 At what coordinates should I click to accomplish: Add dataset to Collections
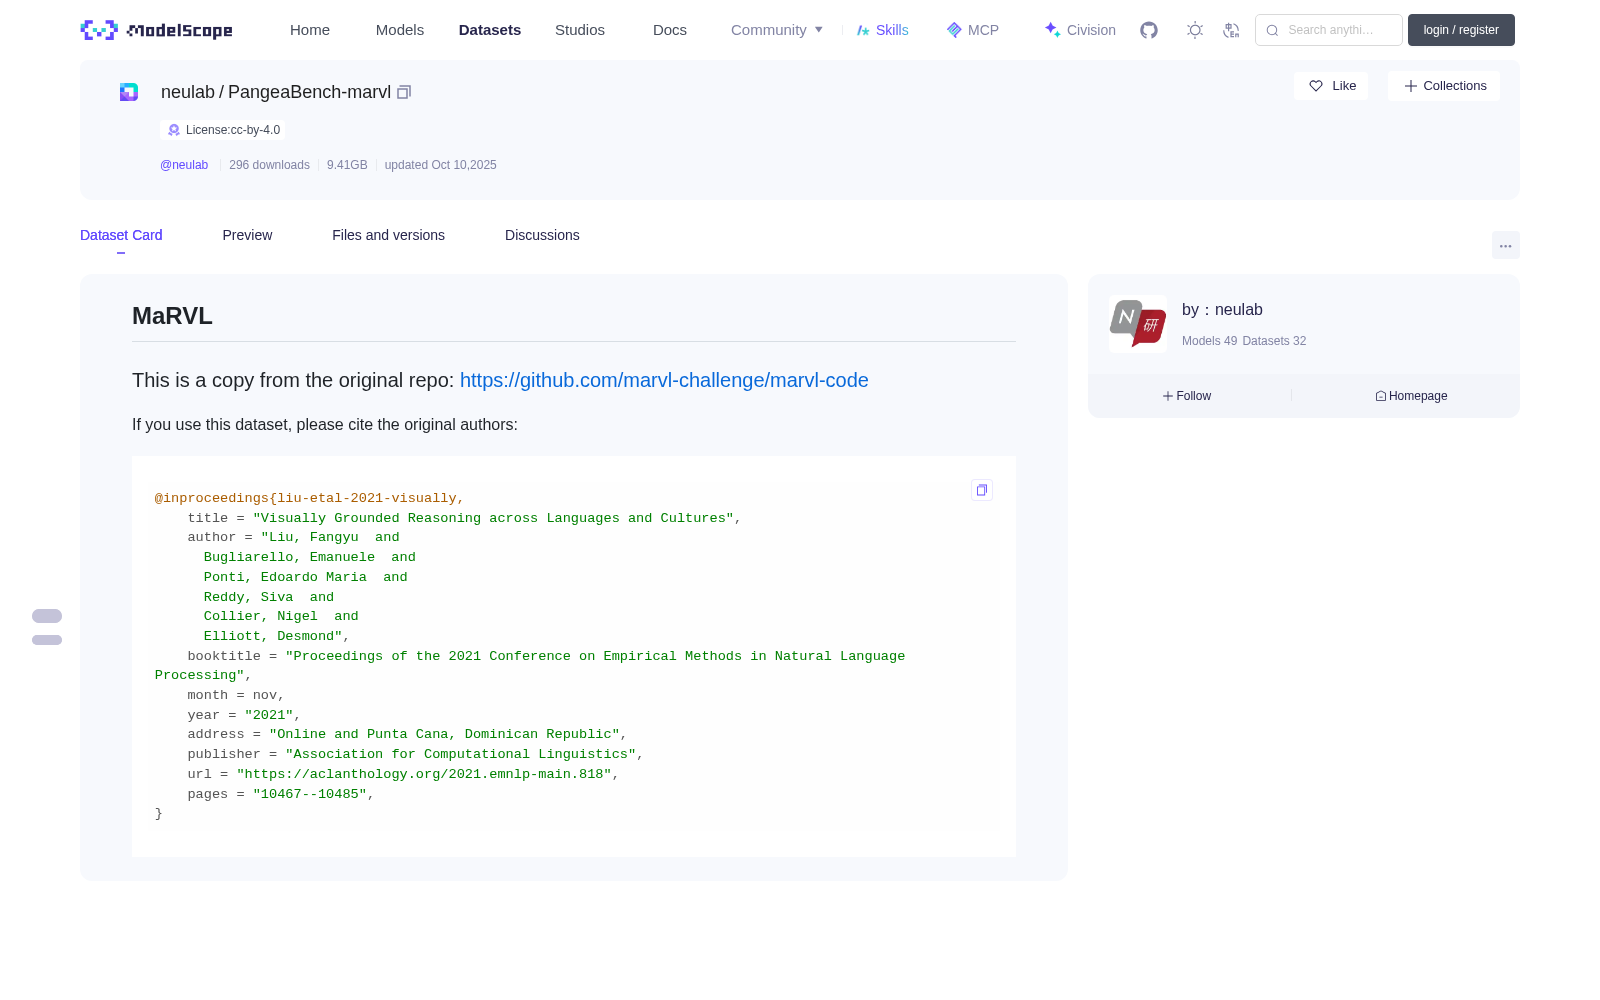1444,86
